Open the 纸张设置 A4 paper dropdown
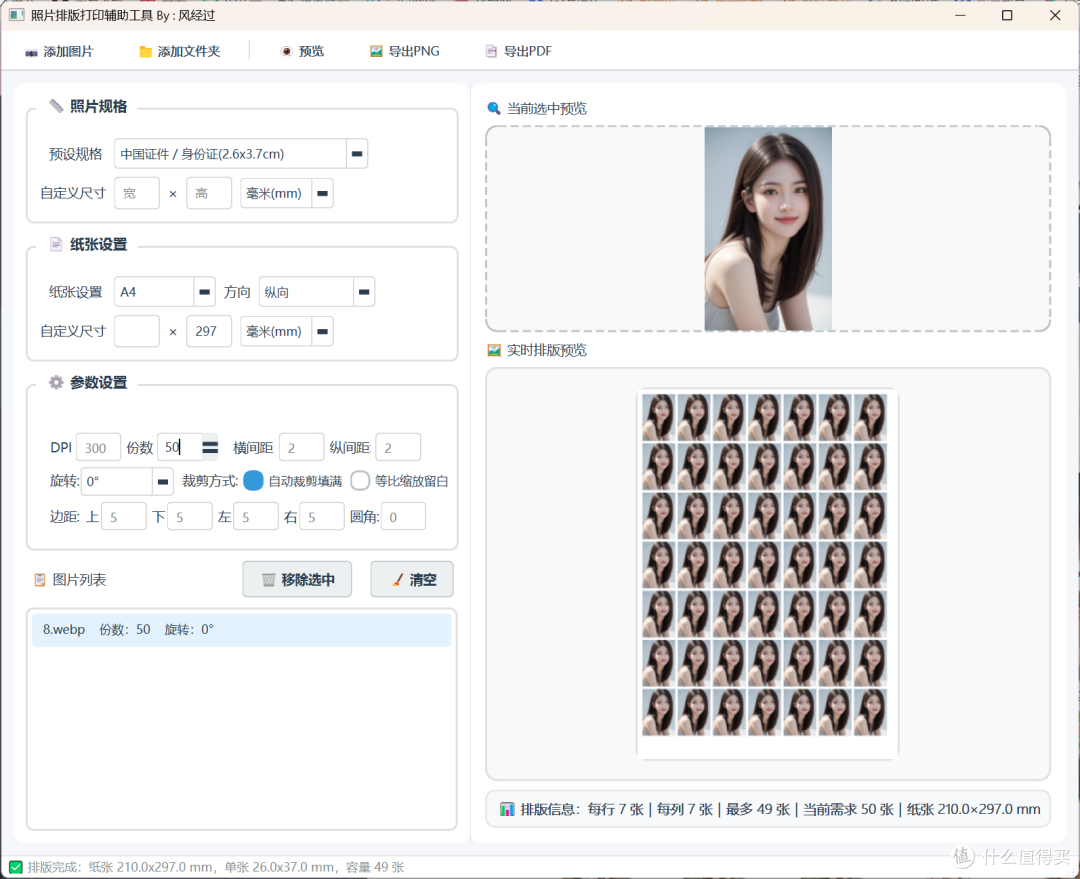The image size is (1080, 879). (x=205, y=292)
